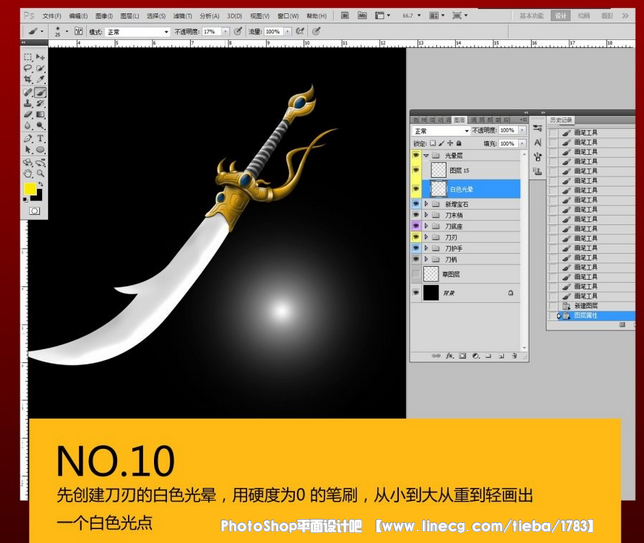This screenshot has height=543, width=644.
Task: Select the Path Selection tool
Action: click(28, 150)
